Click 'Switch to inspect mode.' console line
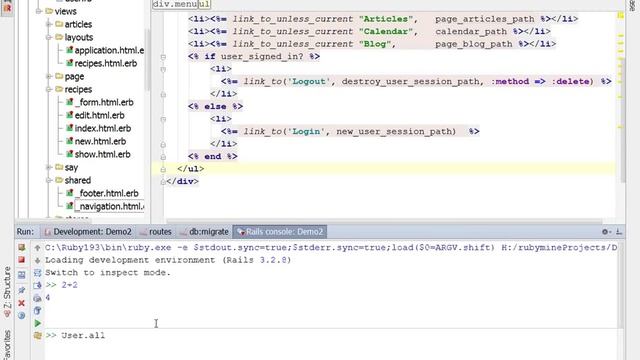Image resolution: width=640 pixels, height=360 pixels. click(x=108, y=273)
